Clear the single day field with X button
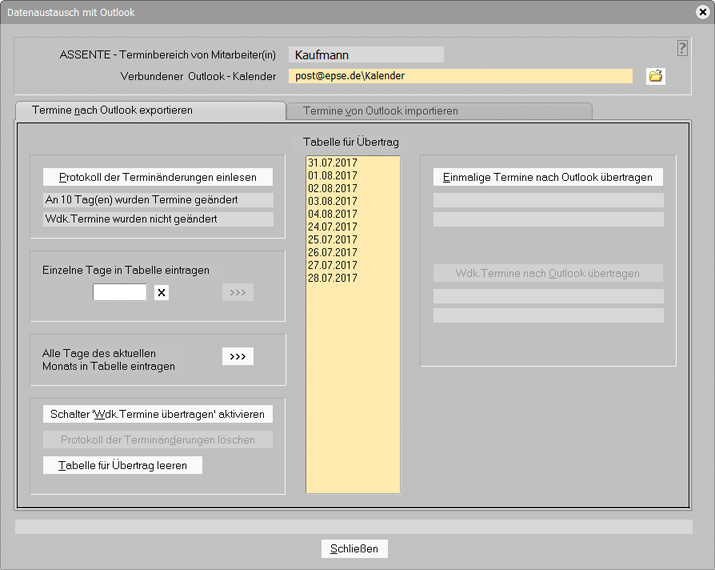This screenshot has height=570, width=715. (161, 292)
